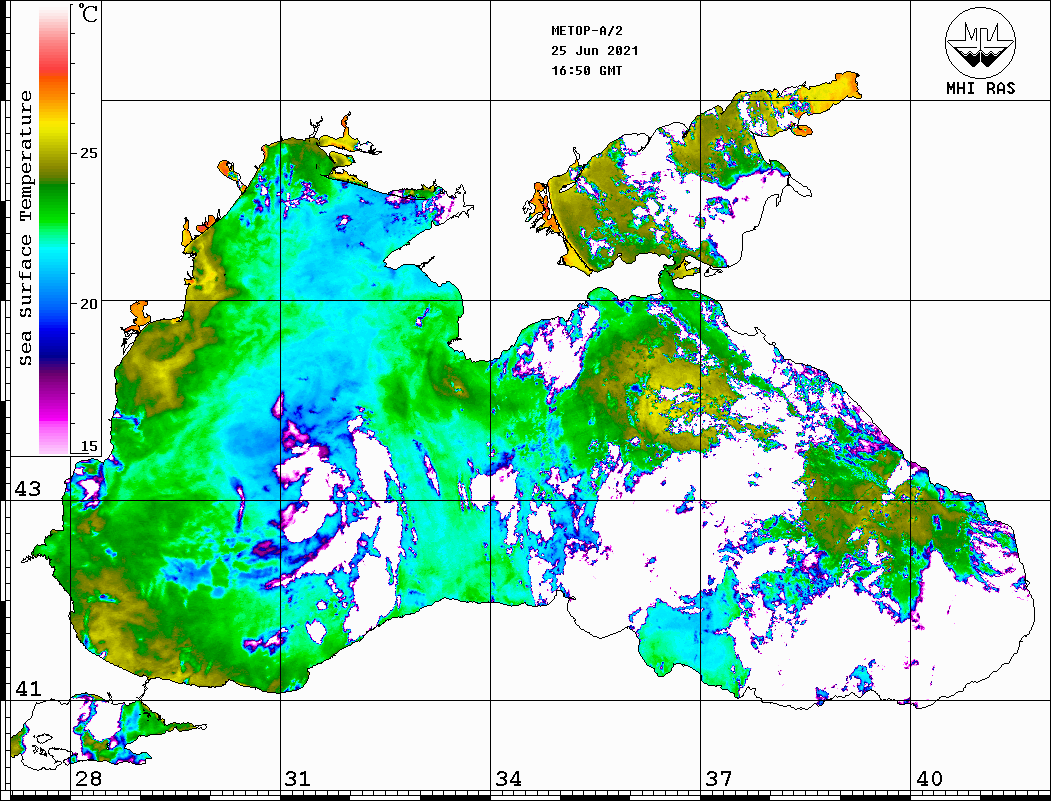
Task: Click the '16:50 GMT' time text
Action: click(586, 71)
